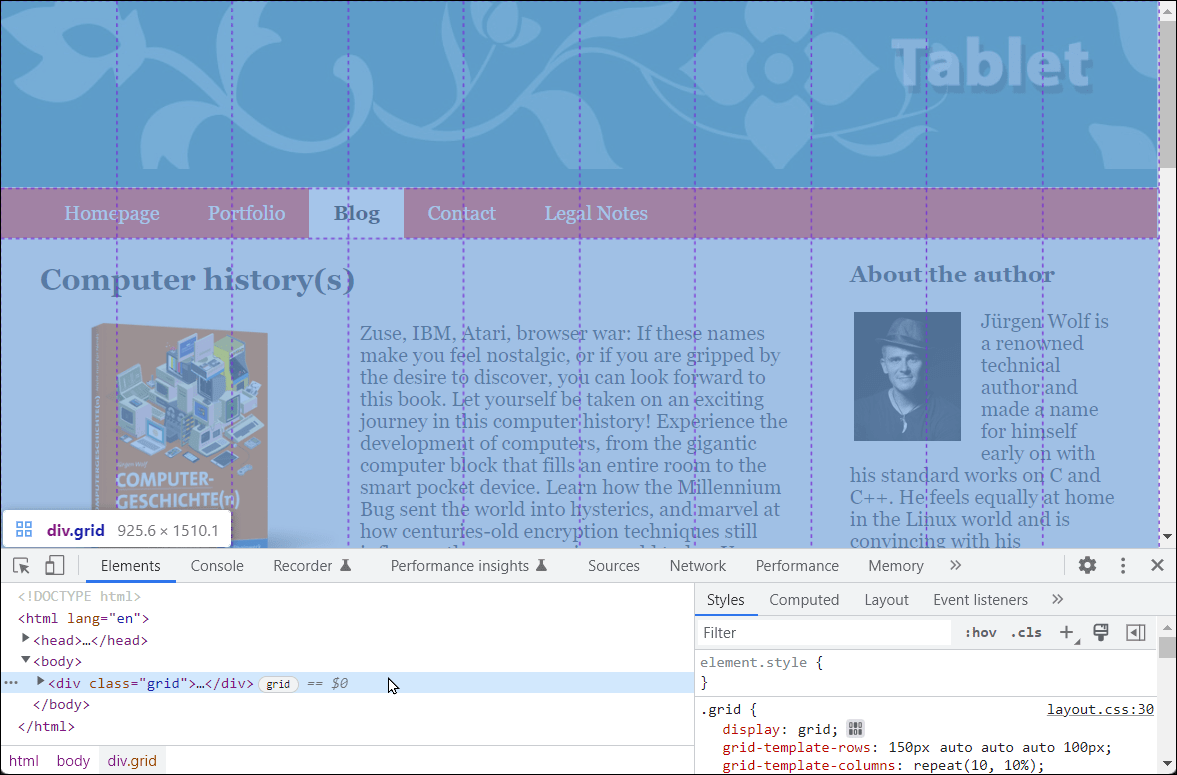Viewport: 1177px width, 775px height.
Task: Expand the head element in the DOM tree
Action: point(25,639)
